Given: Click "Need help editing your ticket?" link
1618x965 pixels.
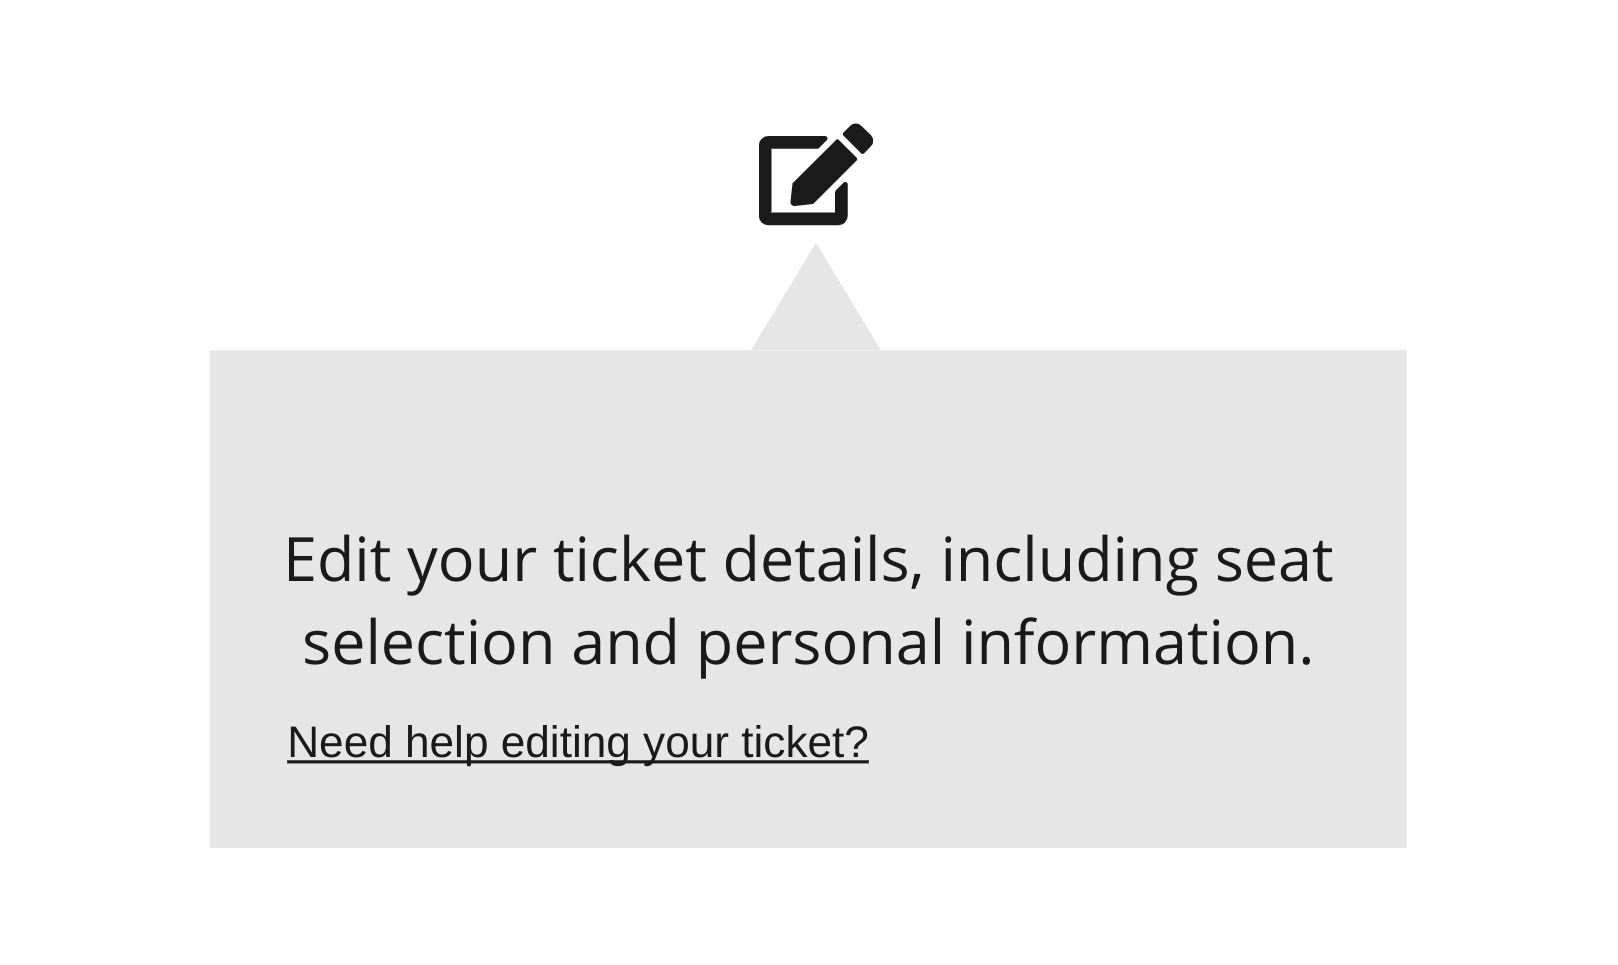Looking at the screenshot, I should (577, 743).
